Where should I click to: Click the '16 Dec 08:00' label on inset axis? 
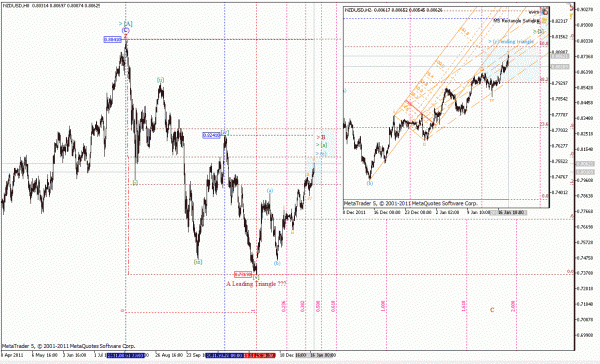387,212
